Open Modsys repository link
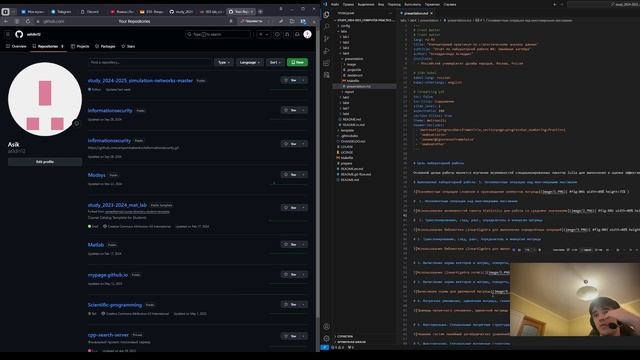The image size is (640, 360). (97, 175)
